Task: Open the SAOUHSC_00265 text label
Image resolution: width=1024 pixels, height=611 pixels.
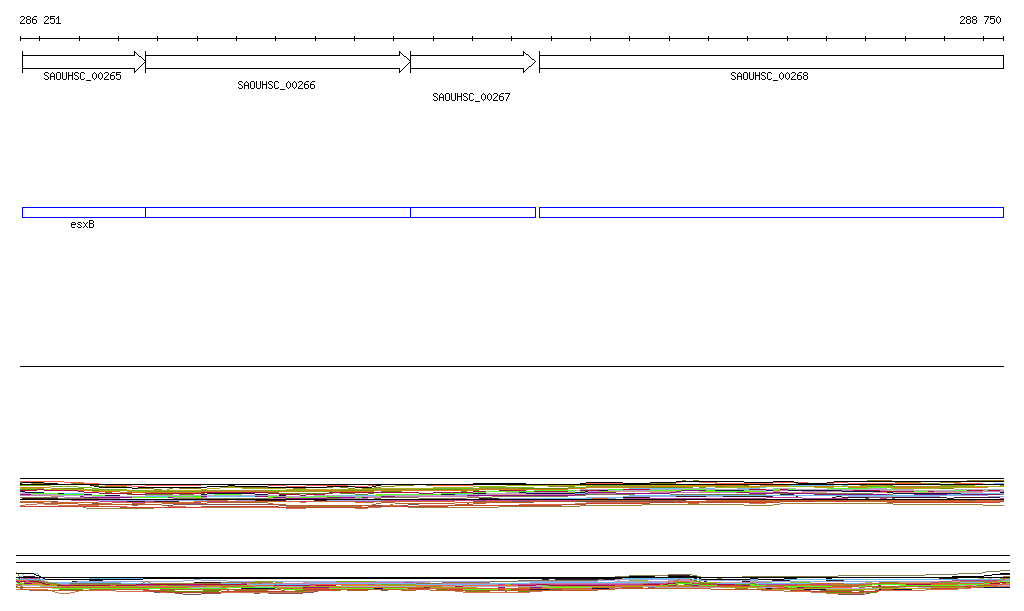Action: (x=82, y=77)
